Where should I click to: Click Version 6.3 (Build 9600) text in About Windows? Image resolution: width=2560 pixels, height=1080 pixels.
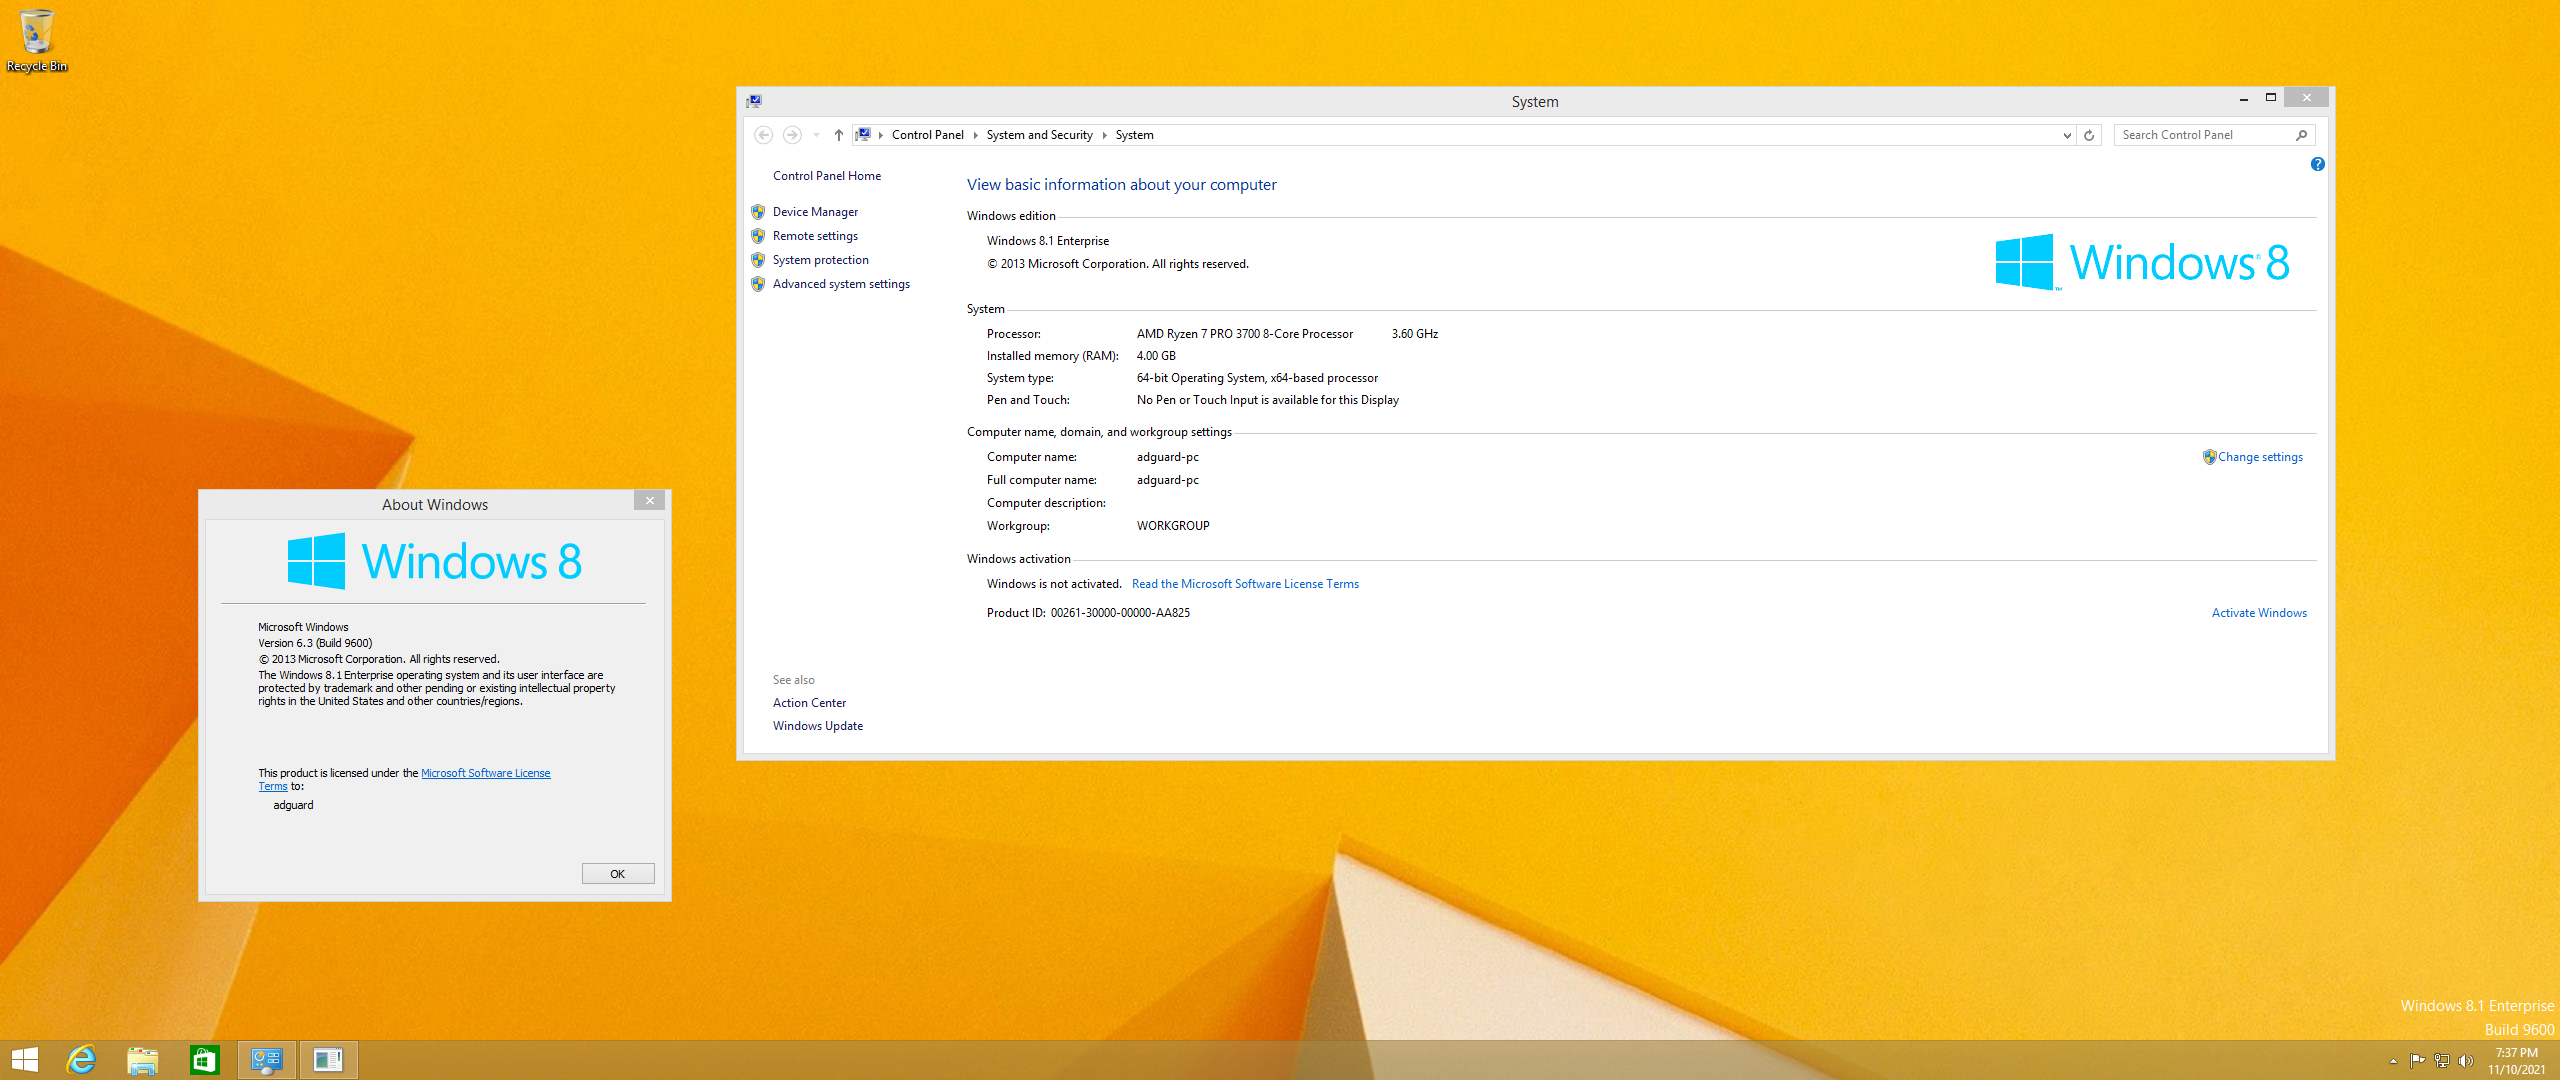315,643
